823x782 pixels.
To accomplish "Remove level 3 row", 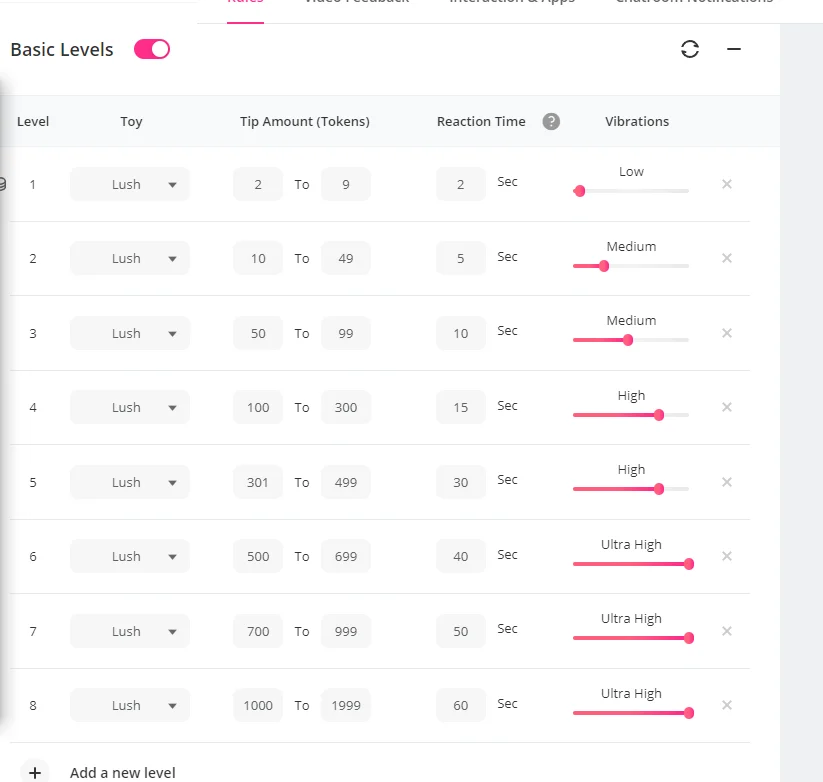I will 727,333.
